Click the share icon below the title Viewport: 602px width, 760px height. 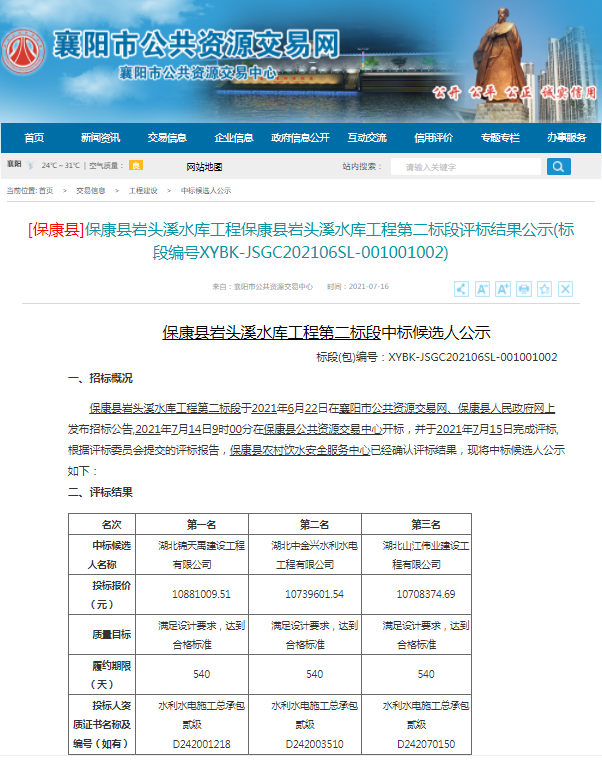point(461,289)
